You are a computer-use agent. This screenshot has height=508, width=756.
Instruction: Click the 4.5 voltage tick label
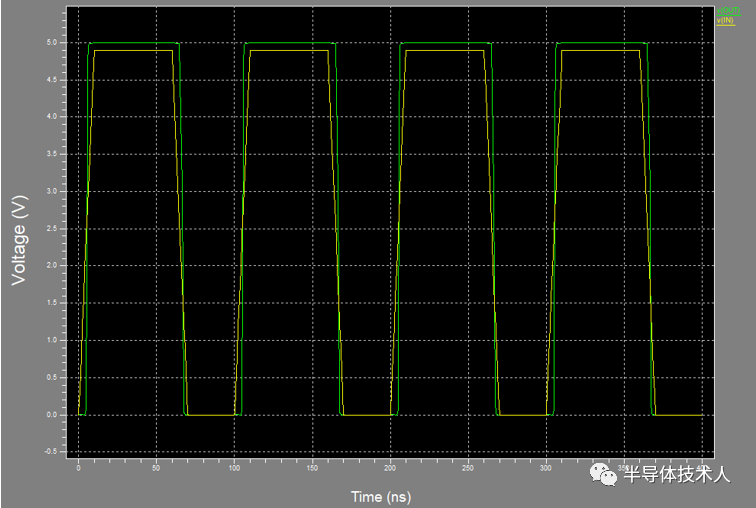(x=52, y=80)
